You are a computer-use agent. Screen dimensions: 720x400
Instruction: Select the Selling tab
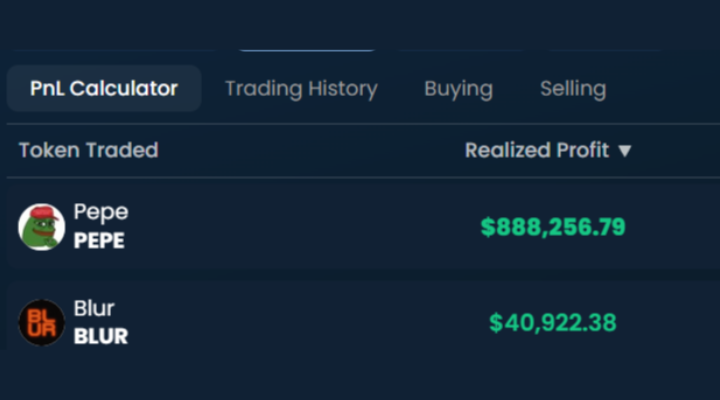coord(573,88)
